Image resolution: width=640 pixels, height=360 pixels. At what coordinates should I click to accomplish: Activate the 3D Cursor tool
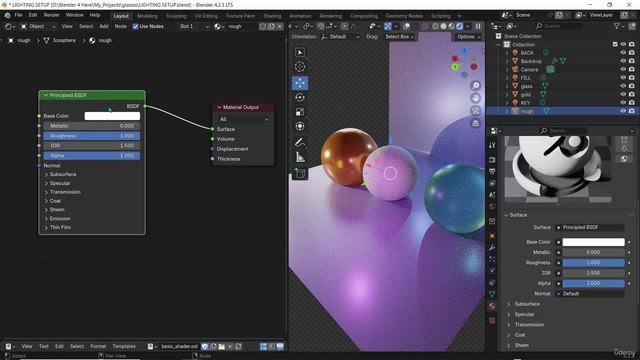(300, 67)
